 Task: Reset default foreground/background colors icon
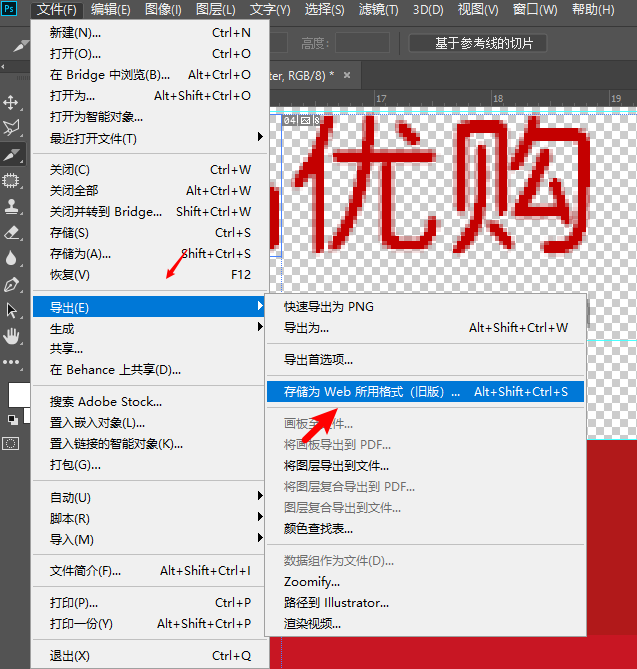point(13,420)
